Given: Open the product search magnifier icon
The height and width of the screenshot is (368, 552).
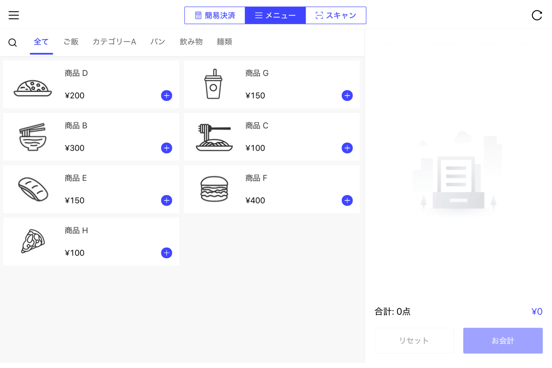Looking at the screenshot, I should 13,43.
